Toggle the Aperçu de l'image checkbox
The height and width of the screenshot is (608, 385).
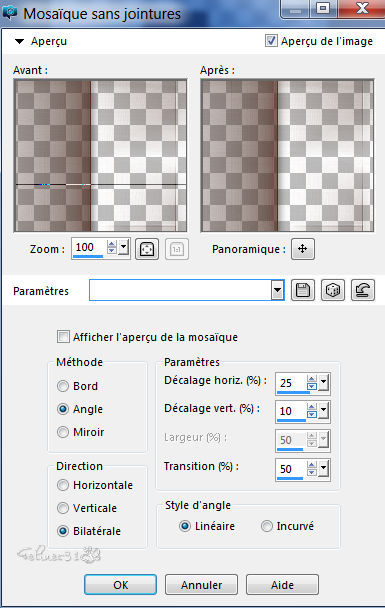[271, 41]
